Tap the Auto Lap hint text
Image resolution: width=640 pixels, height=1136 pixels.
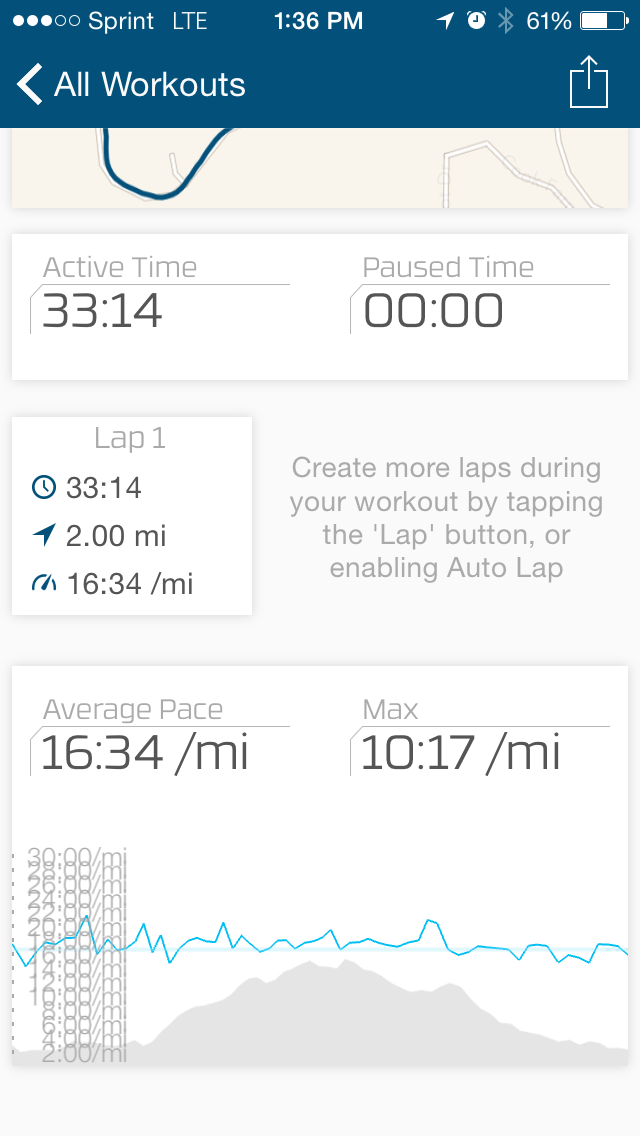coord(446,518)
